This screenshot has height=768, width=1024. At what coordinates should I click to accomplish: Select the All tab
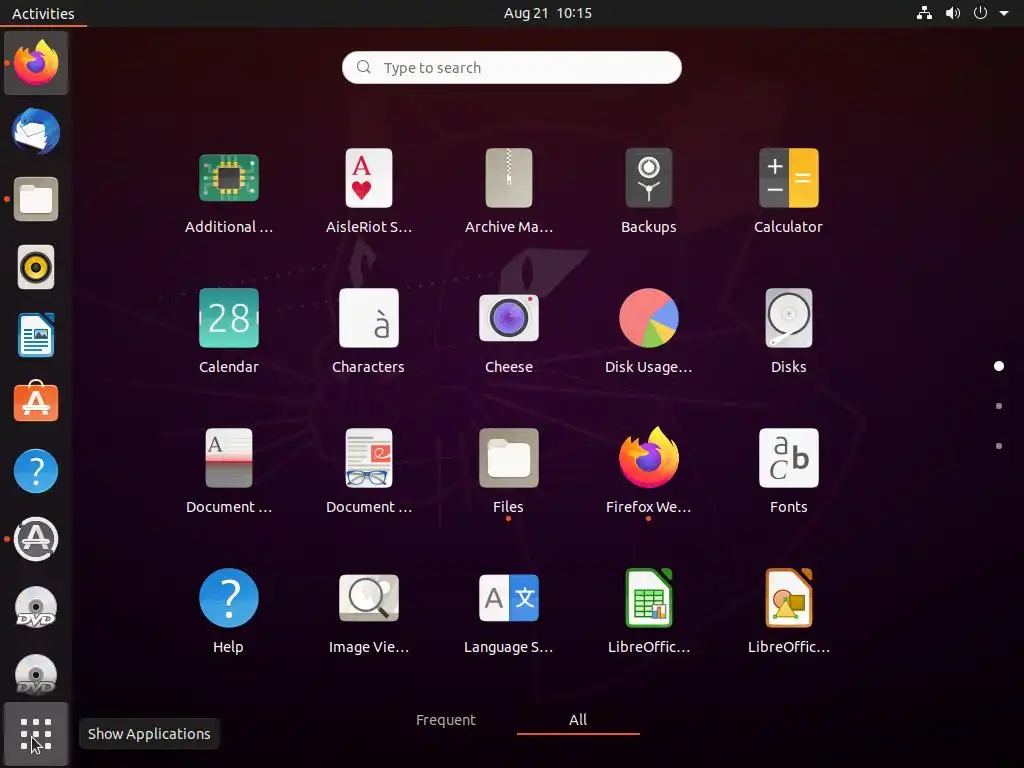[x=578, y=720]
